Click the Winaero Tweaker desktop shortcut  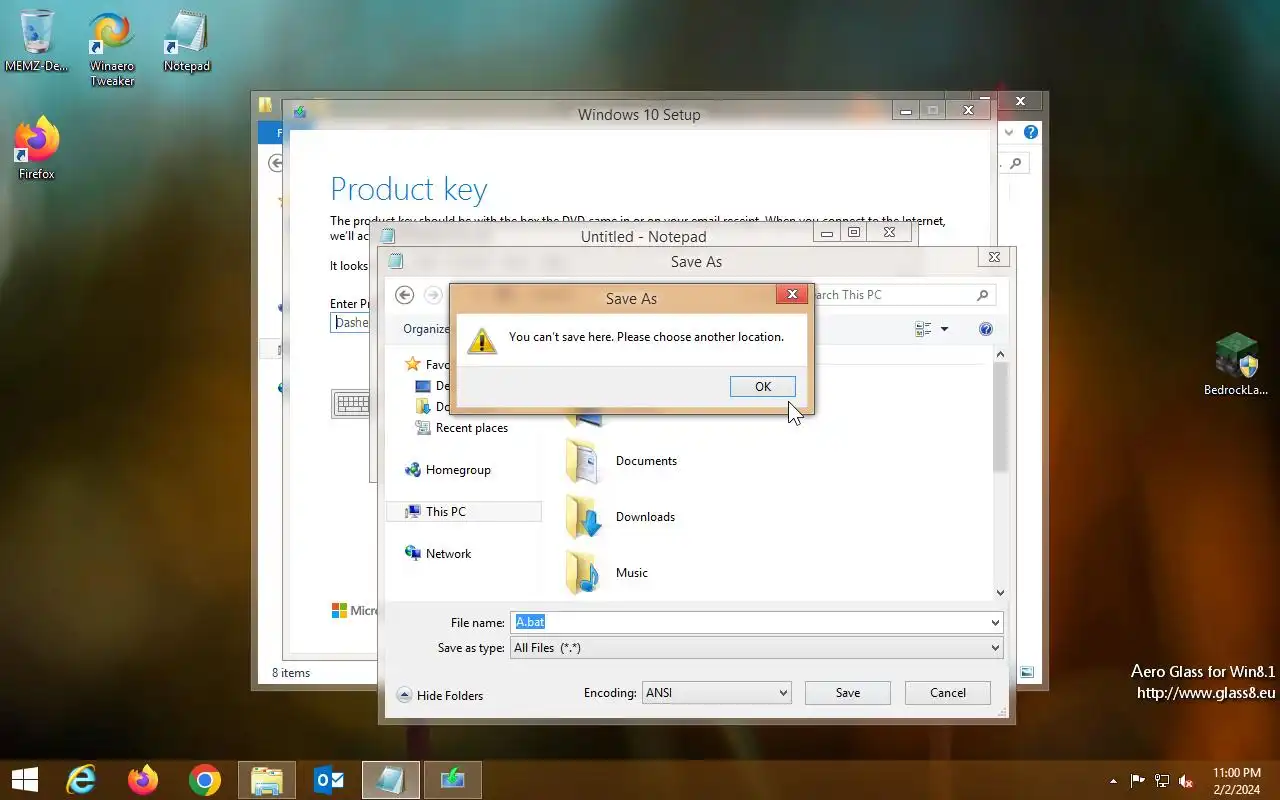[112, 50]
